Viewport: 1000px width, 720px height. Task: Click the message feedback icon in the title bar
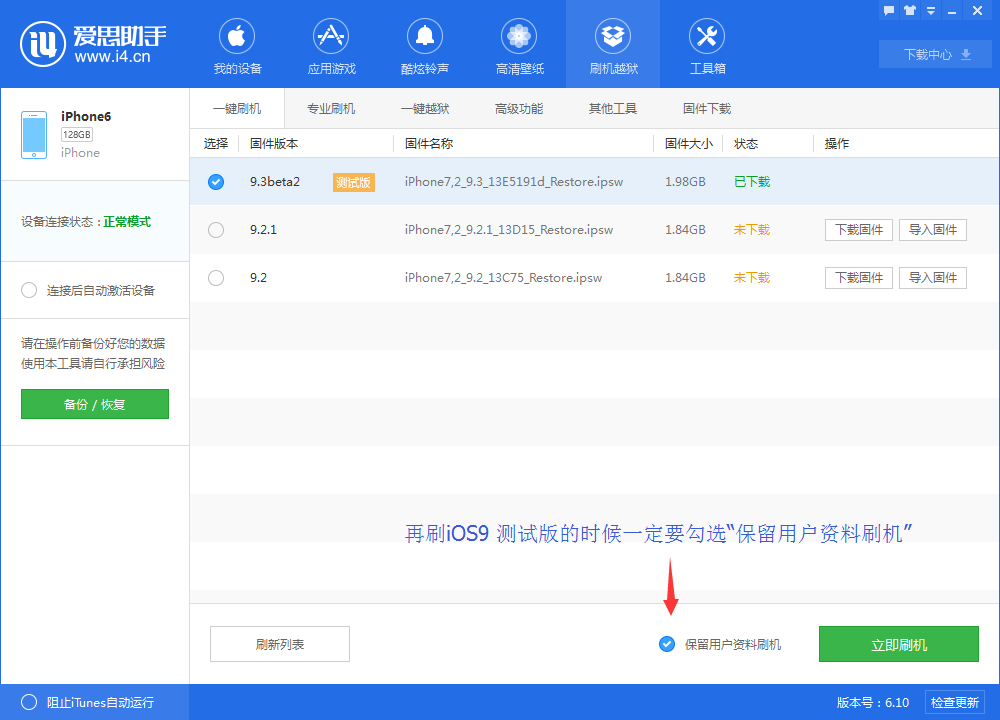pyautogui.click(x=889, y=10)
